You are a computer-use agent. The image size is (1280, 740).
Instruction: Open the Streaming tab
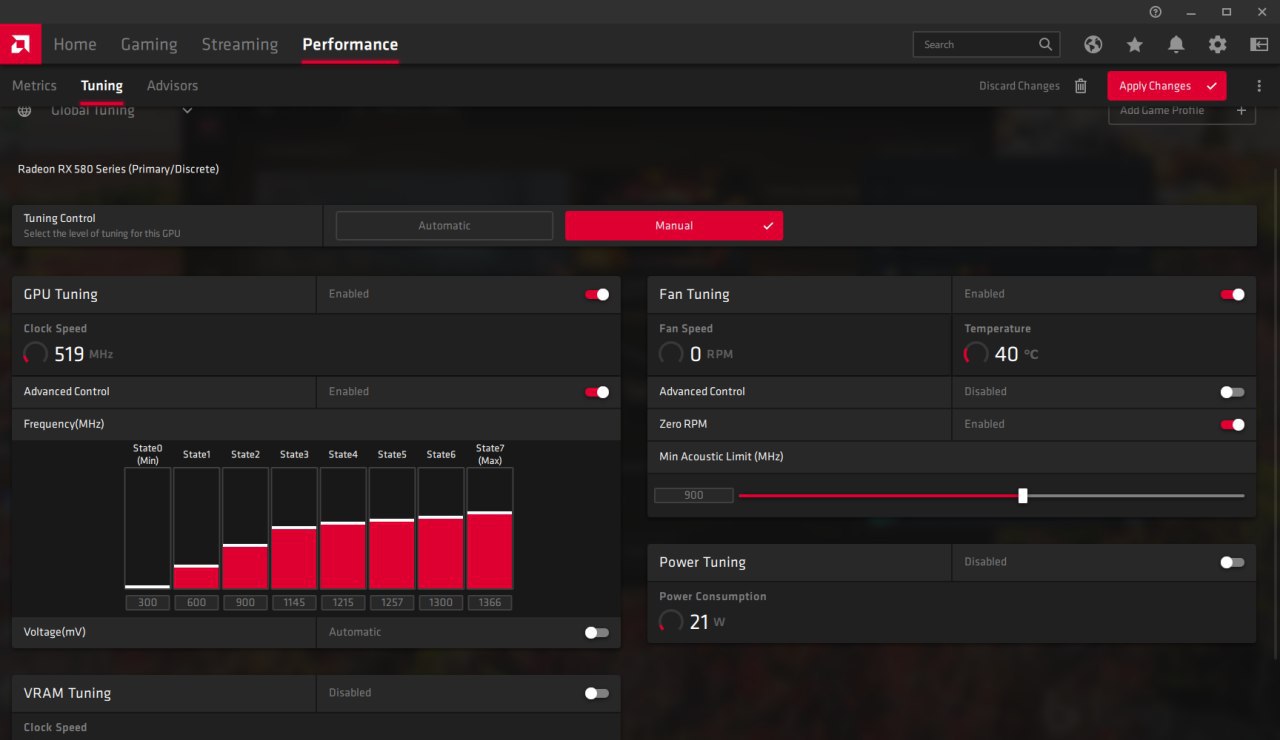click(x=240, y=44)
